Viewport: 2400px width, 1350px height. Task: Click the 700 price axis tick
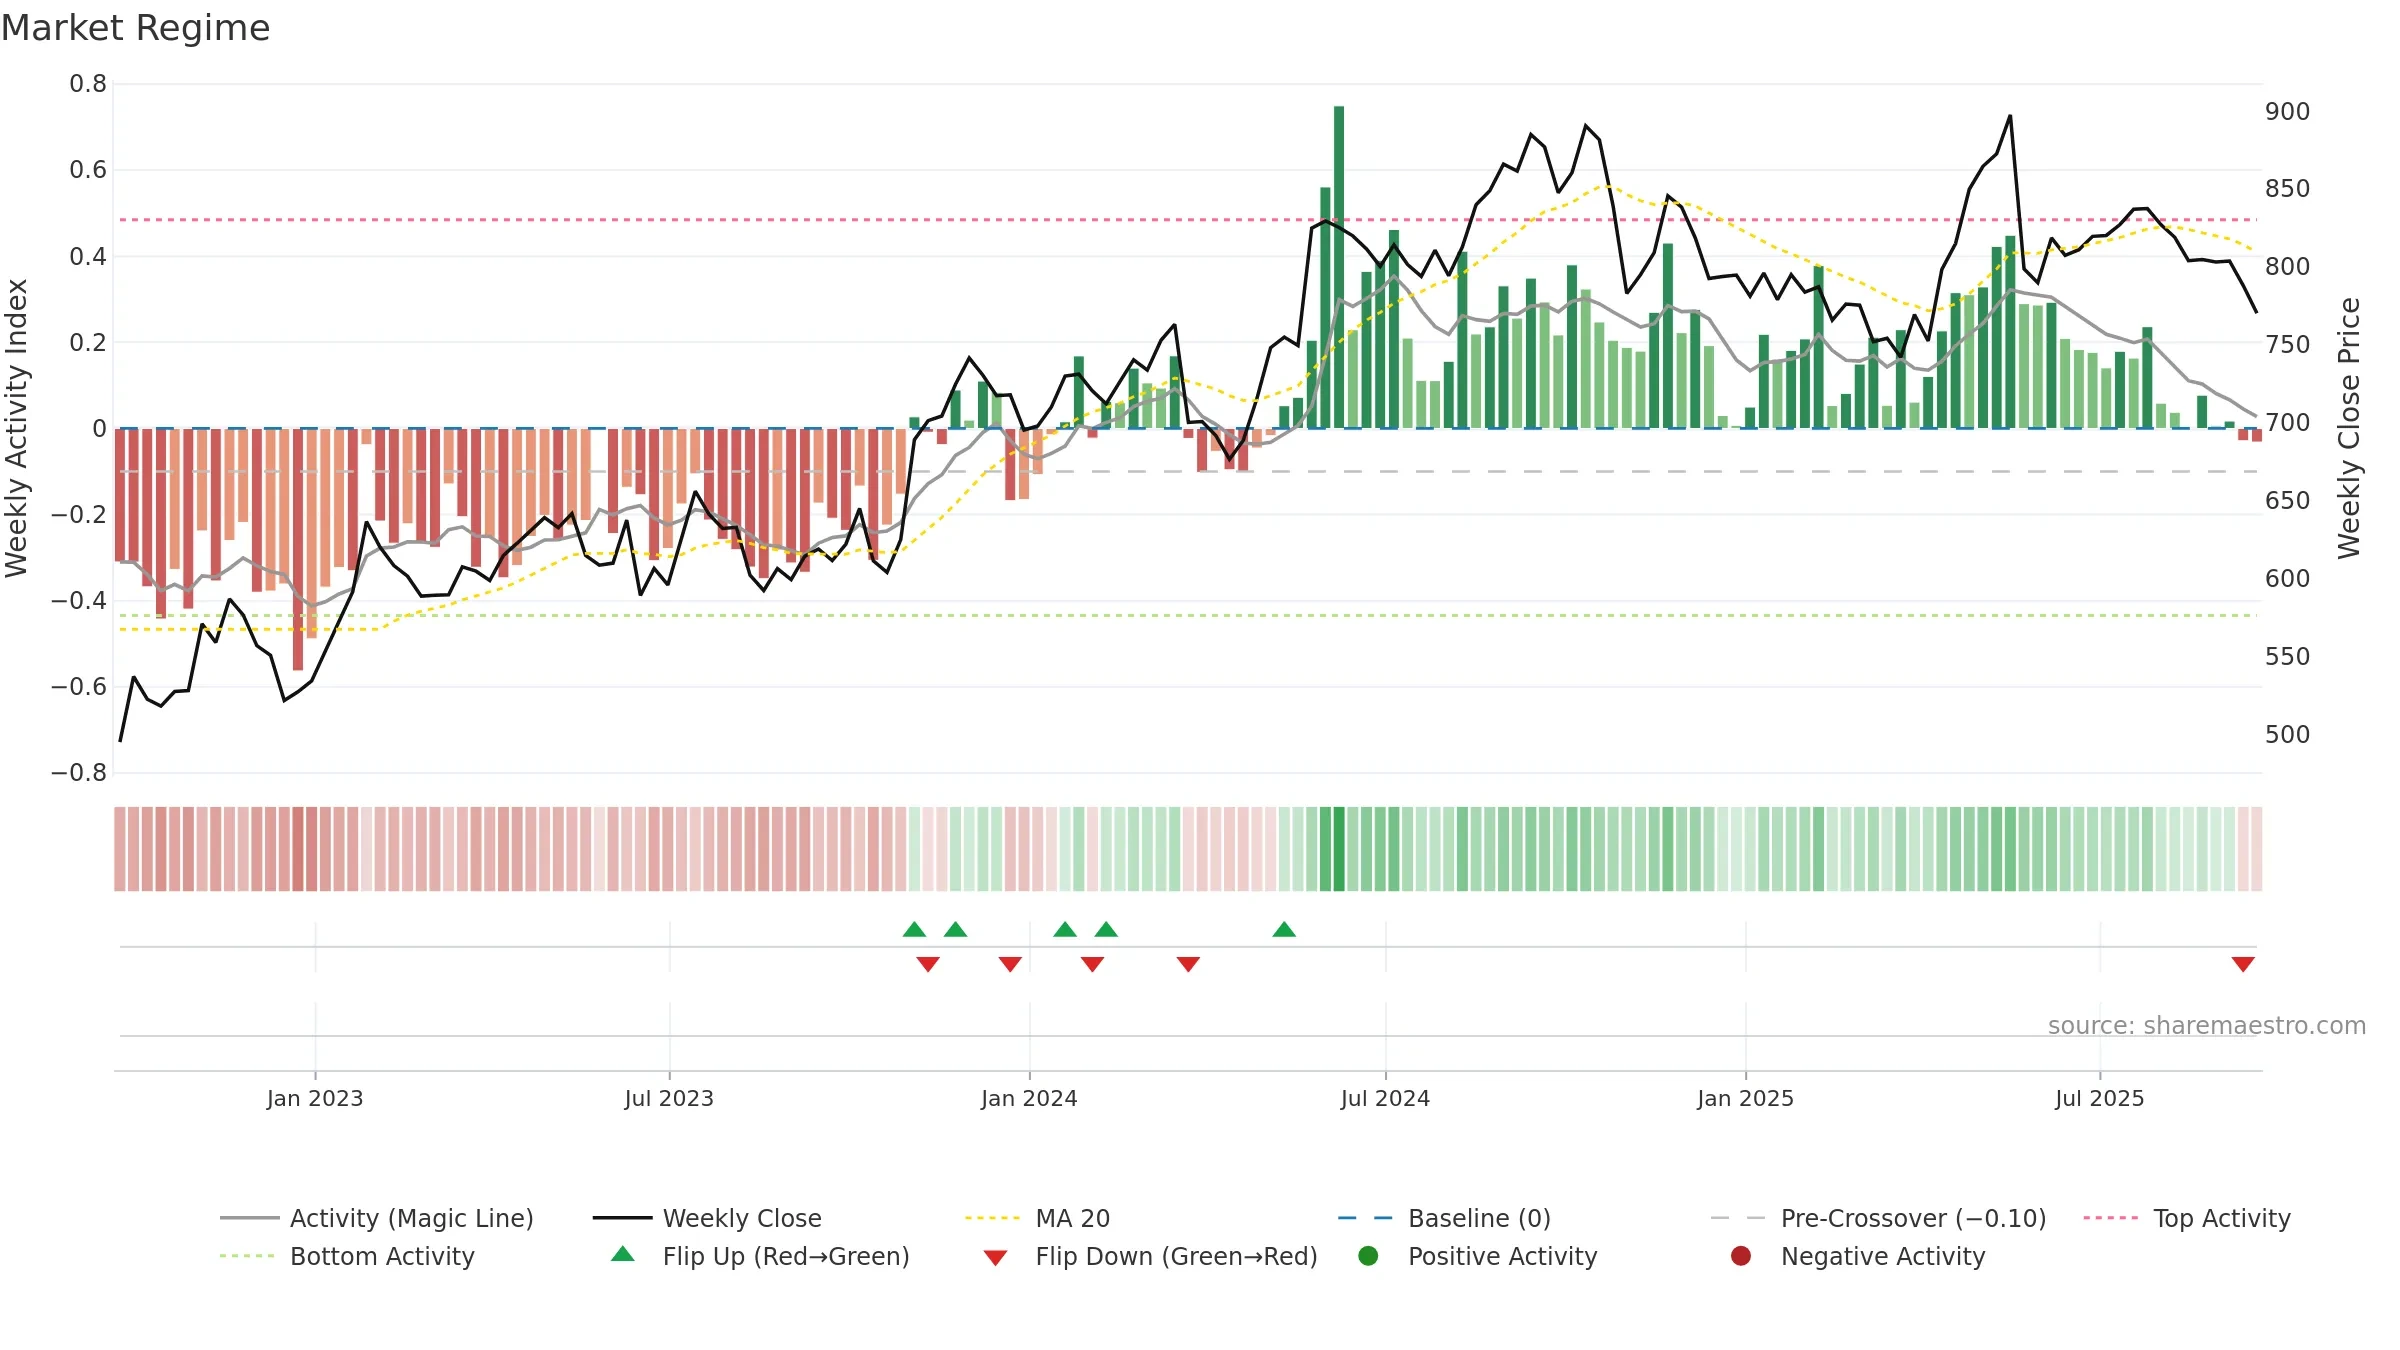[2288, 422]
